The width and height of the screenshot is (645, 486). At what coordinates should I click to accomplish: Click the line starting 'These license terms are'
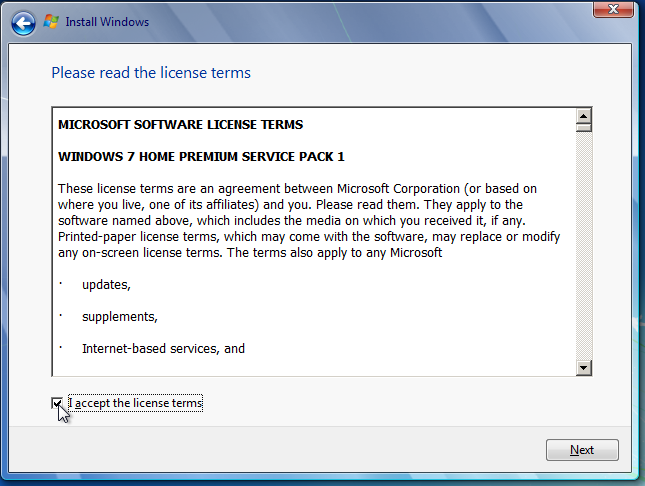(297, 189)
